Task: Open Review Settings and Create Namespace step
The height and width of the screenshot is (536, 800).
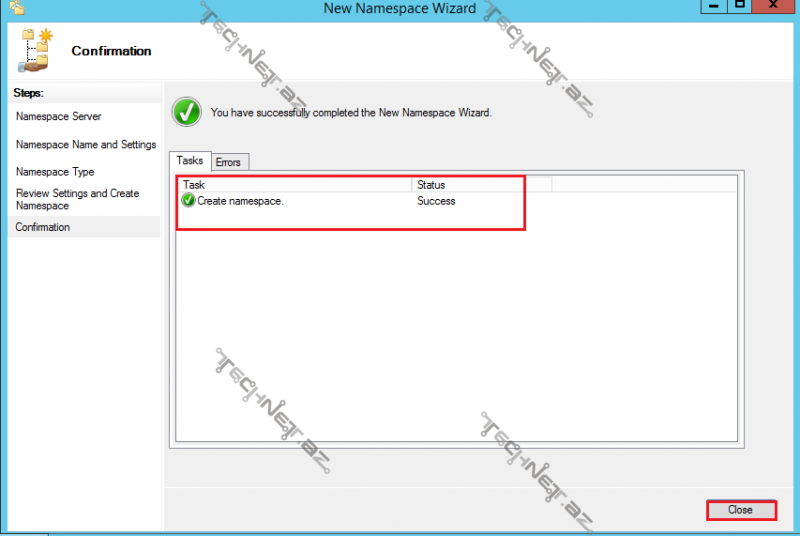Action: 77,199
